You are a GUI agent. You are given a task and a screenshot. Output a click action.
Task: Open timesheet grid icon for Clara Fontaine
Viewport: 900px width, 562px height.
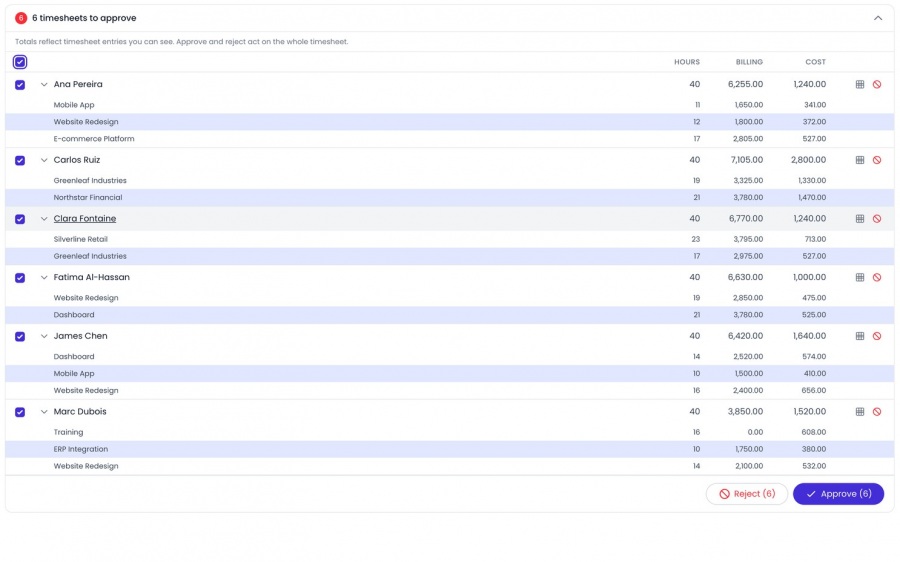(x=860, y=219)
